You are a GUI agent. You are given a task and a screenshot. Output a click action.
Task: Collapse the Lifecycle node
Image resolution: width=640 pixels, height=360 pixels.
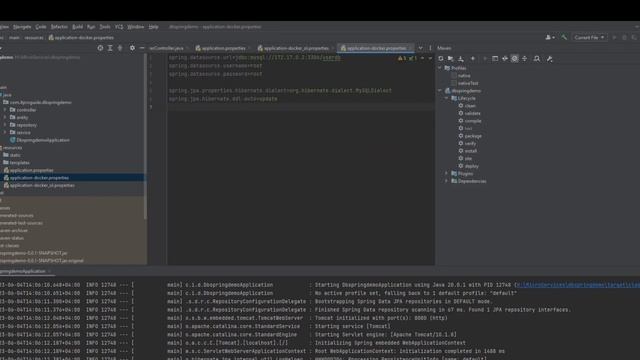[x=447, y=98]
